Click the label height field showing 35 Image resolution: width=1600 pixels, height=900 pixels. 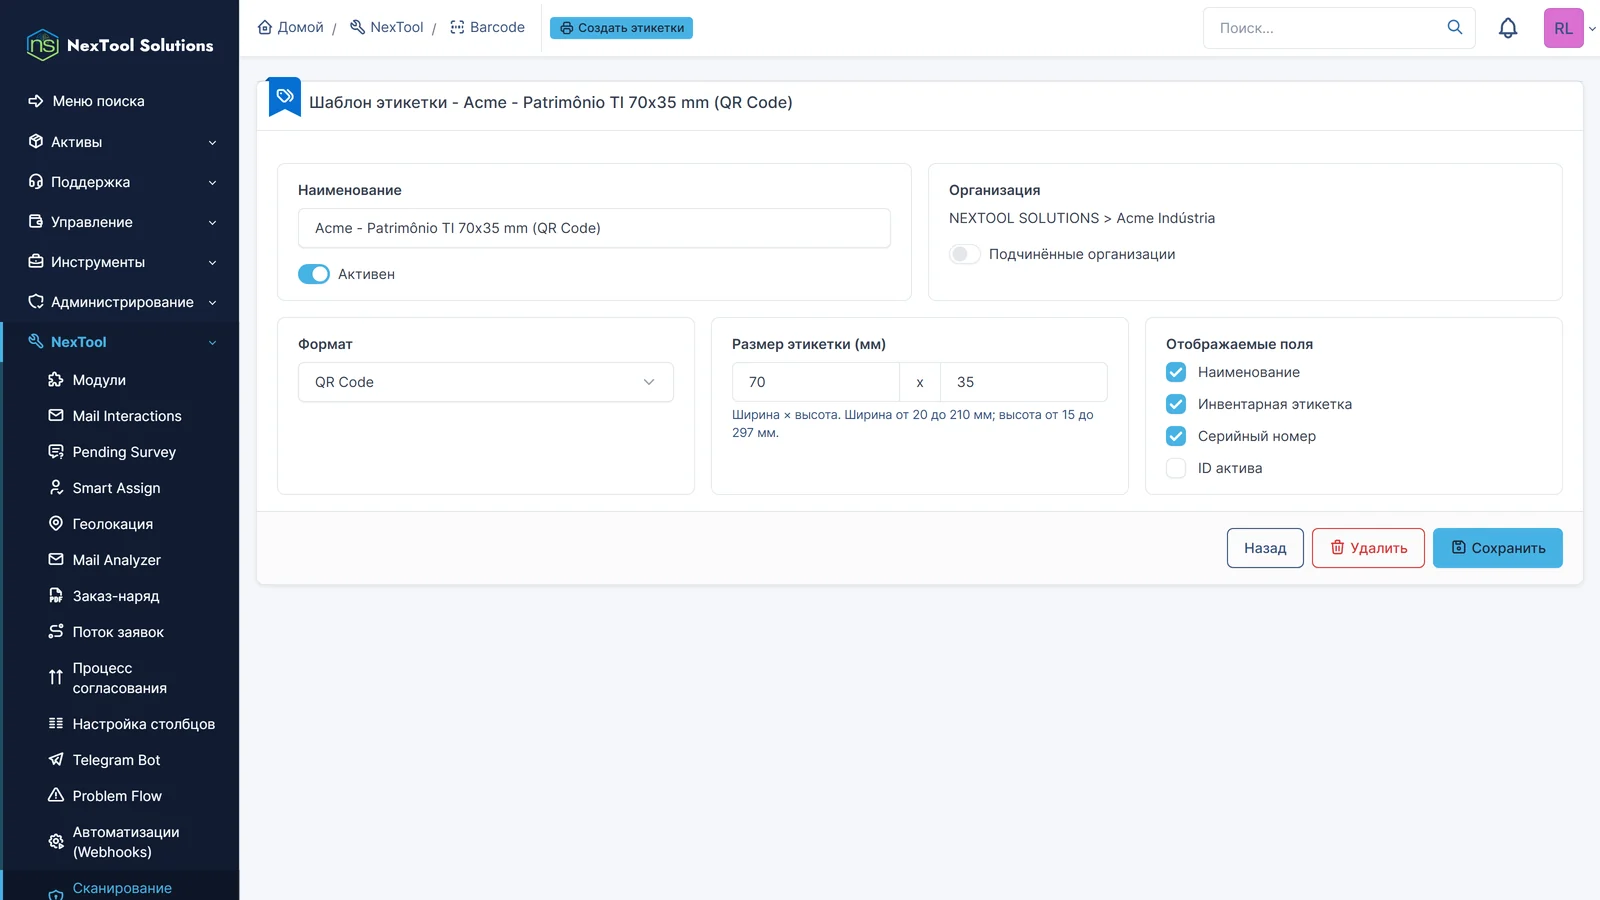(1024, 382)
